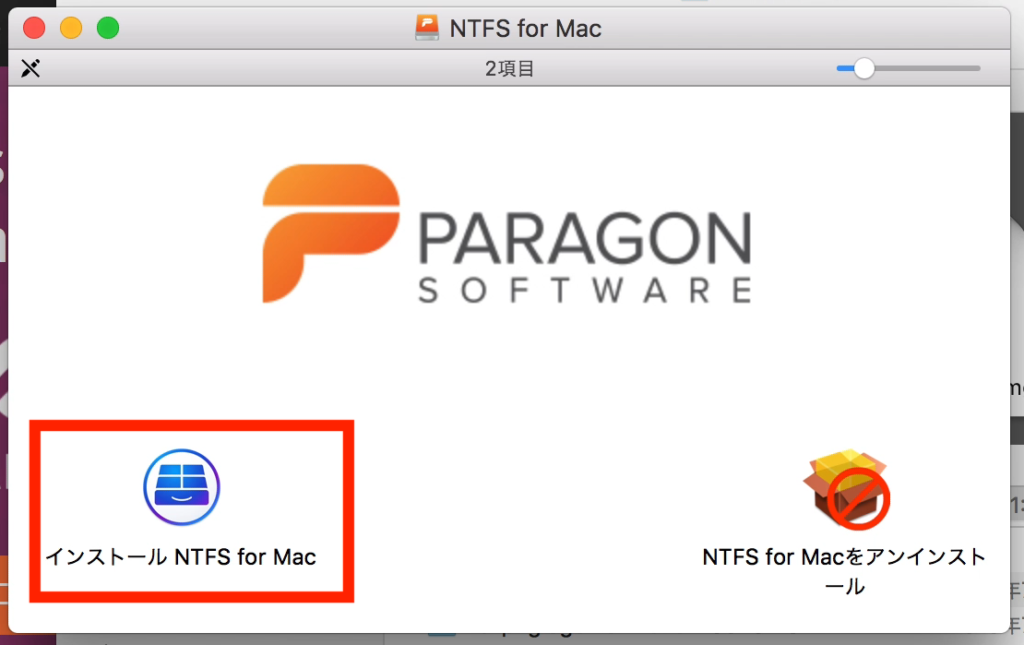Screen dimensions: 1024x645
Task: Select the label NTFS for Macをアンインストール
Action: 844,571
